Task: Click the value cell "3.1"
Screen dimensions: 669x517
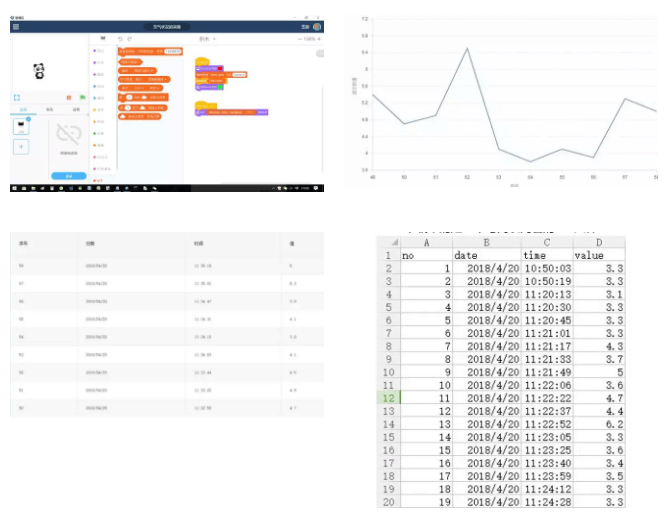Action: pyautogui.click(x=599, y=294)
